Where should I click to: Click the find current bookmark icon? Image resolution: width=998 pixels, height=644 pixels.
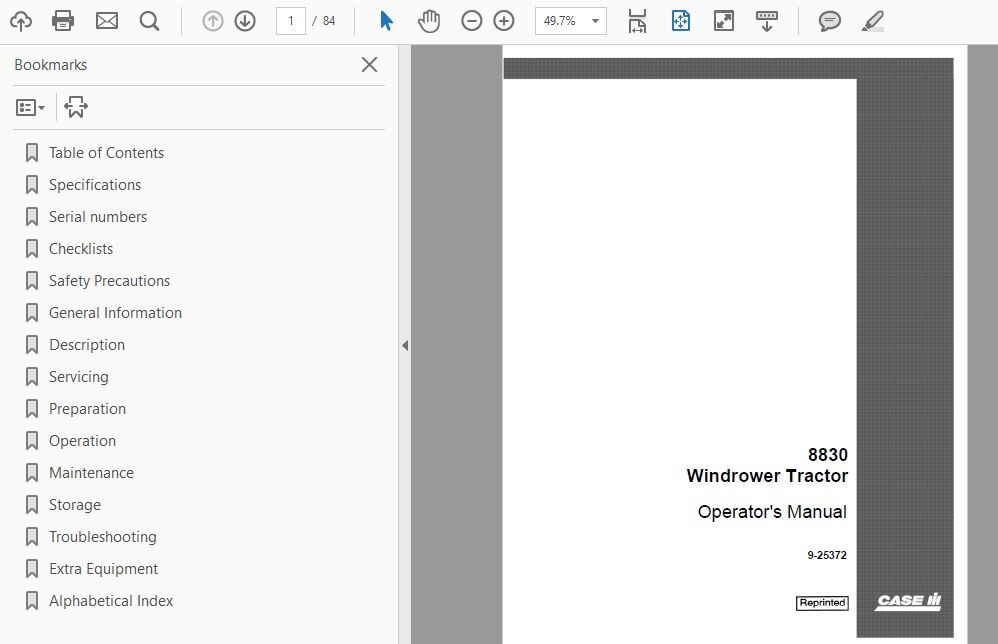pos(76,107)
